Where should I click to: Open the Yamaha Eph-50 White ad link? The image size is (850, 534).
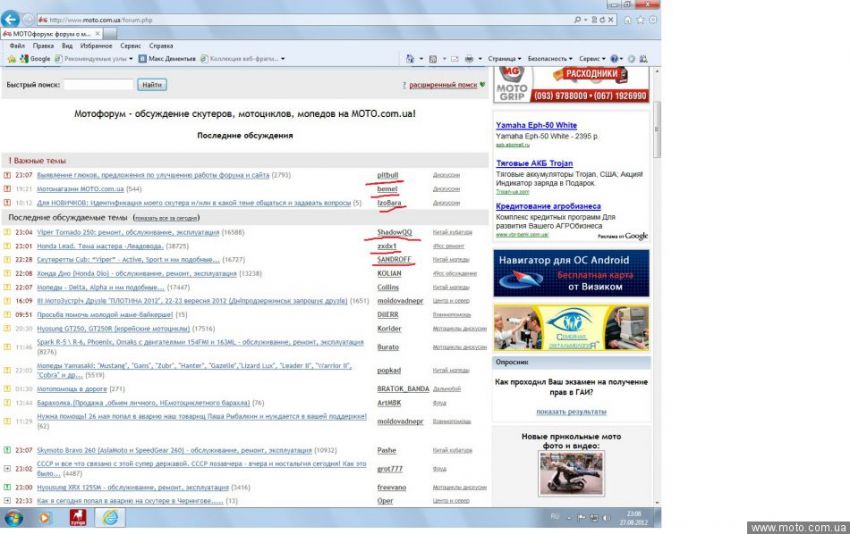point(536,125)
